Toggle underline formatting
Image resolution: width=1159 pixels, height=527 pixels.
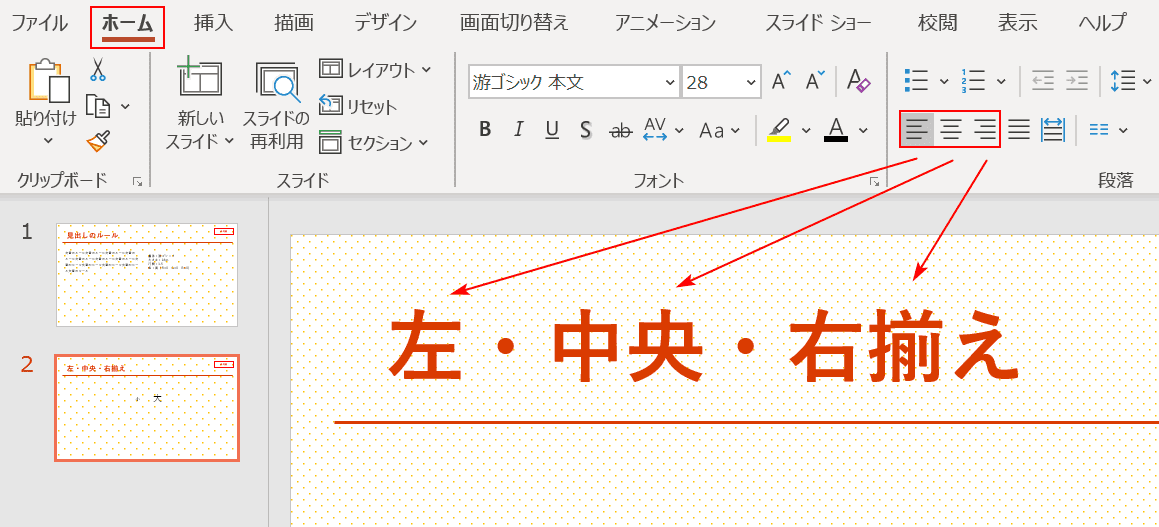click(x=551, y=130)
